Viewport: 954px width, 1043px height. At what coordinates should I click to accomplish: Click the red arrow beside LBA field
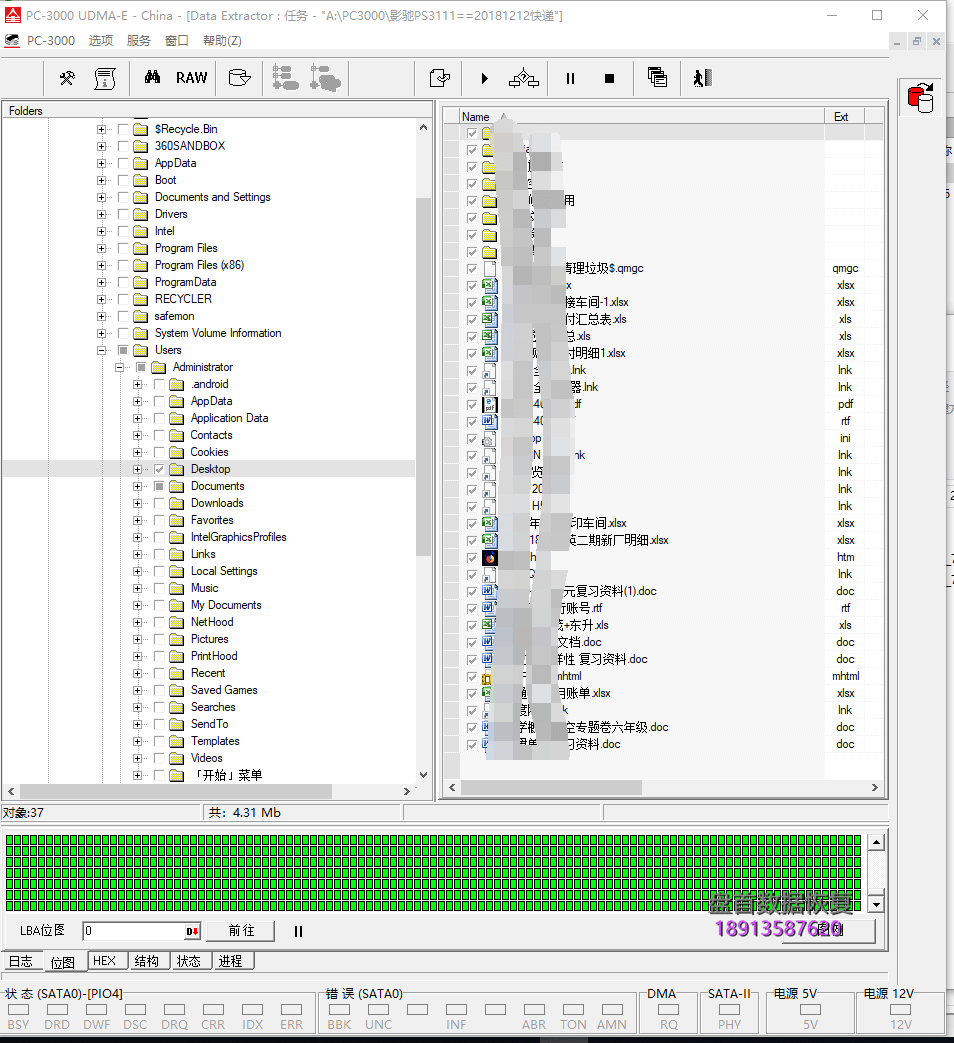click(192, 931)
